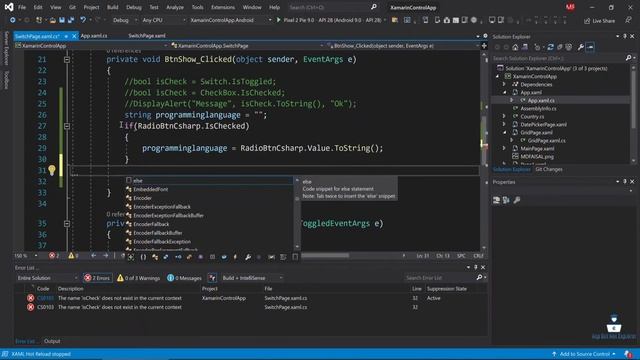Image resolution: width=640 pixels, height=360 pixels.
Task: Open Entire Solution scope dropdown
Action: click(x=47, y=278)
